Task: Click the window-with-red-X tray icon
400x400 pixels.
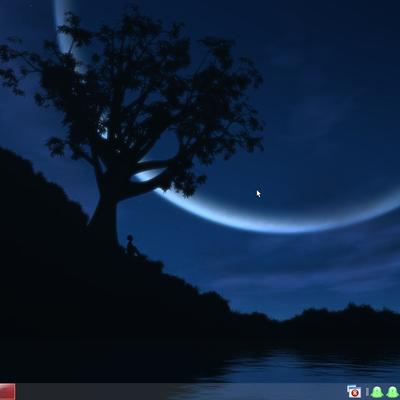Action: coord(353,392)
